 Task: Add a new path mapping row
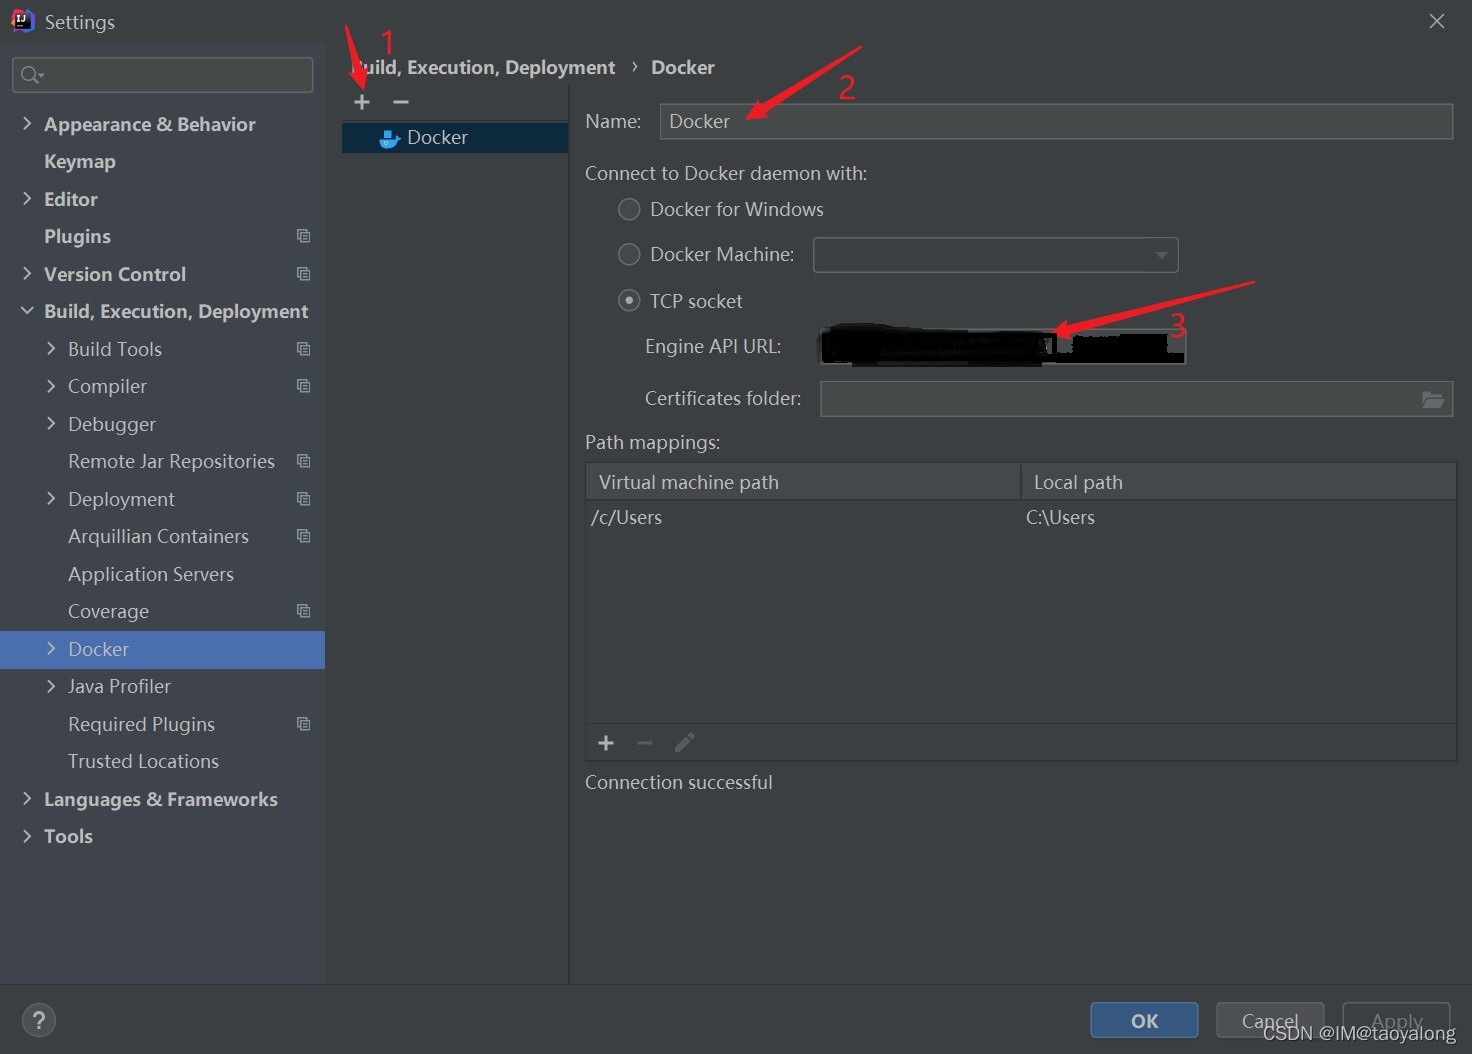coord(606,743)
